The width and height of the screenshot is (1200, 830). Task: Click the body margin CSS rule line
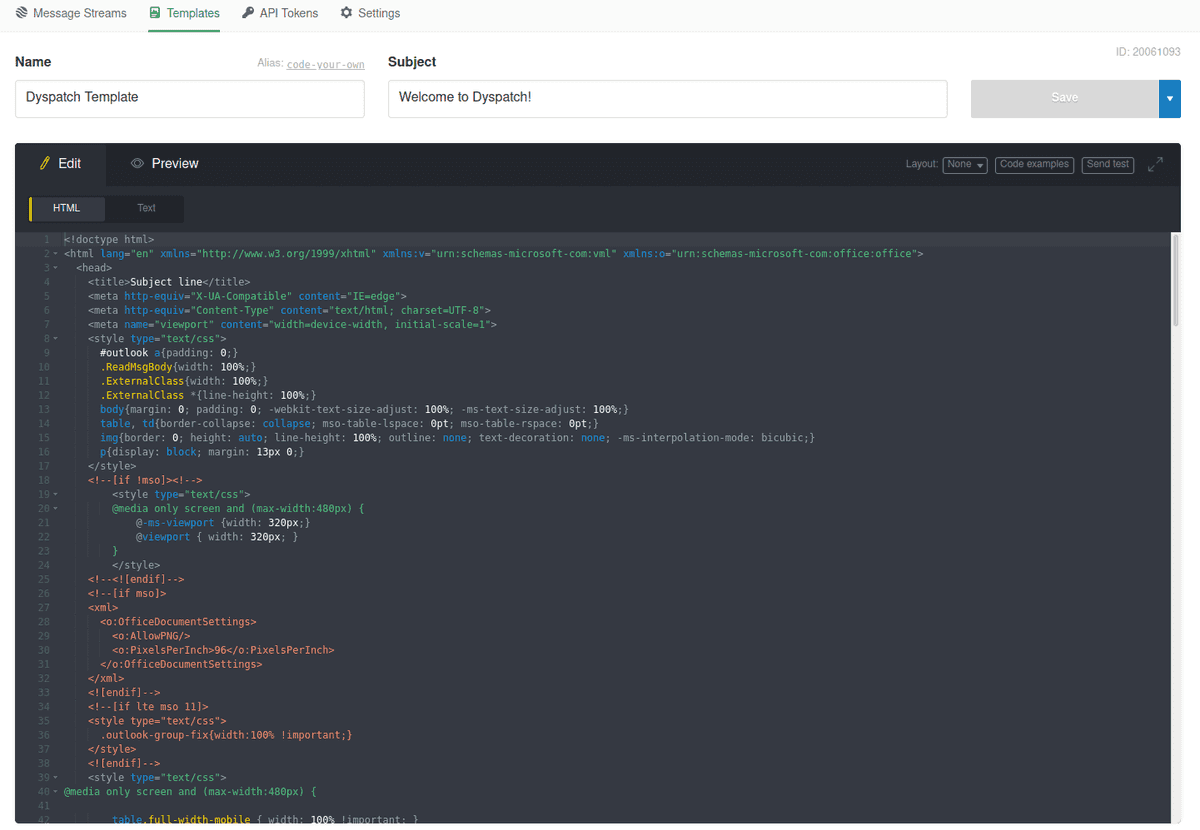pos(364,409)
